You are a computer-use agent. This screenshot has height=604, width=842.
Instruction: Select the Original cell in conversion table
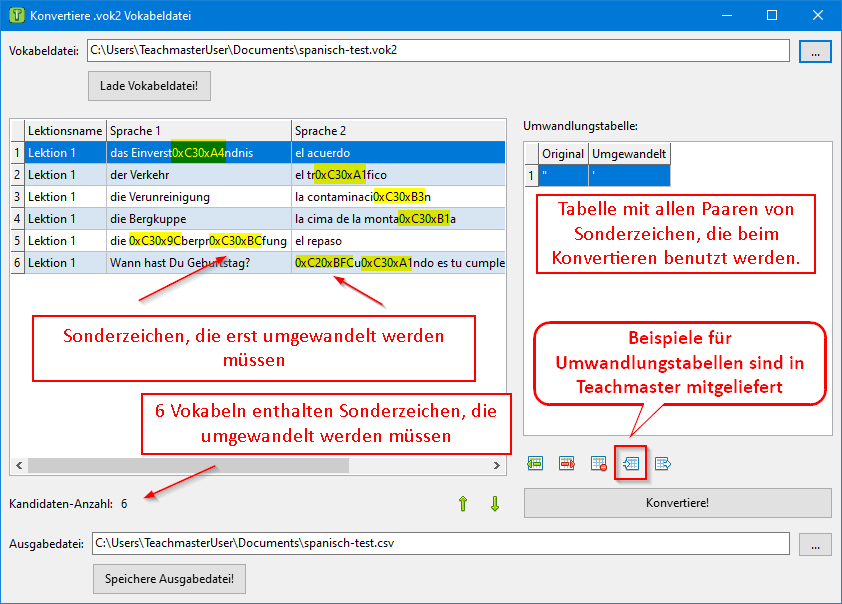(563, 175)
